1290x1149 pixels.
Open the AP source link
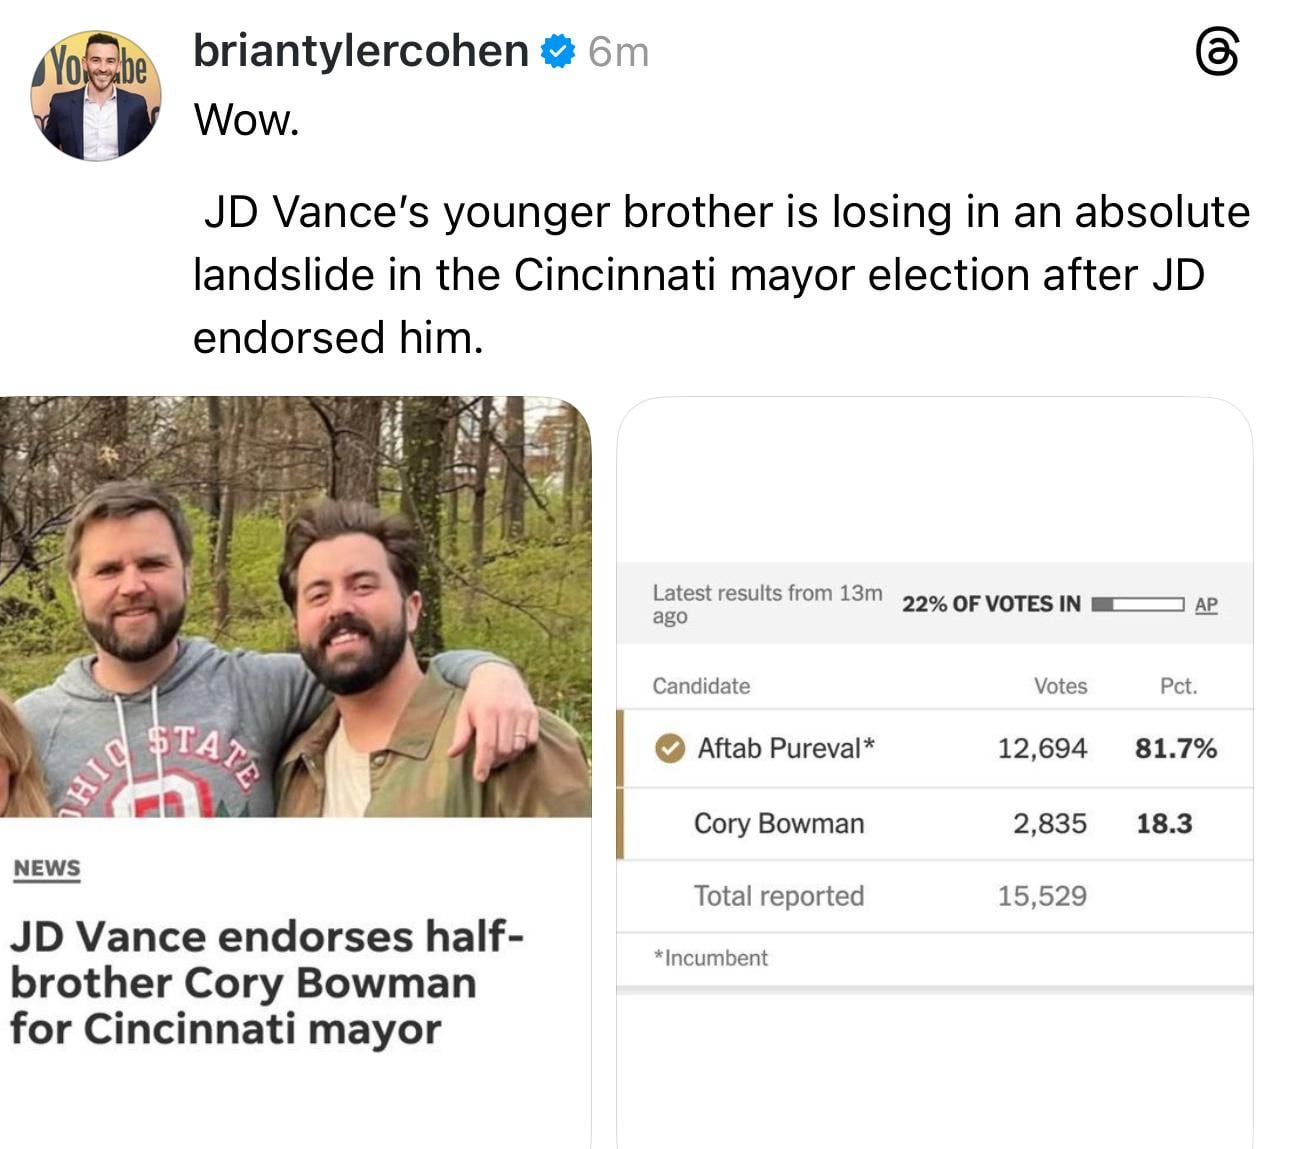tap(1206, 604)
